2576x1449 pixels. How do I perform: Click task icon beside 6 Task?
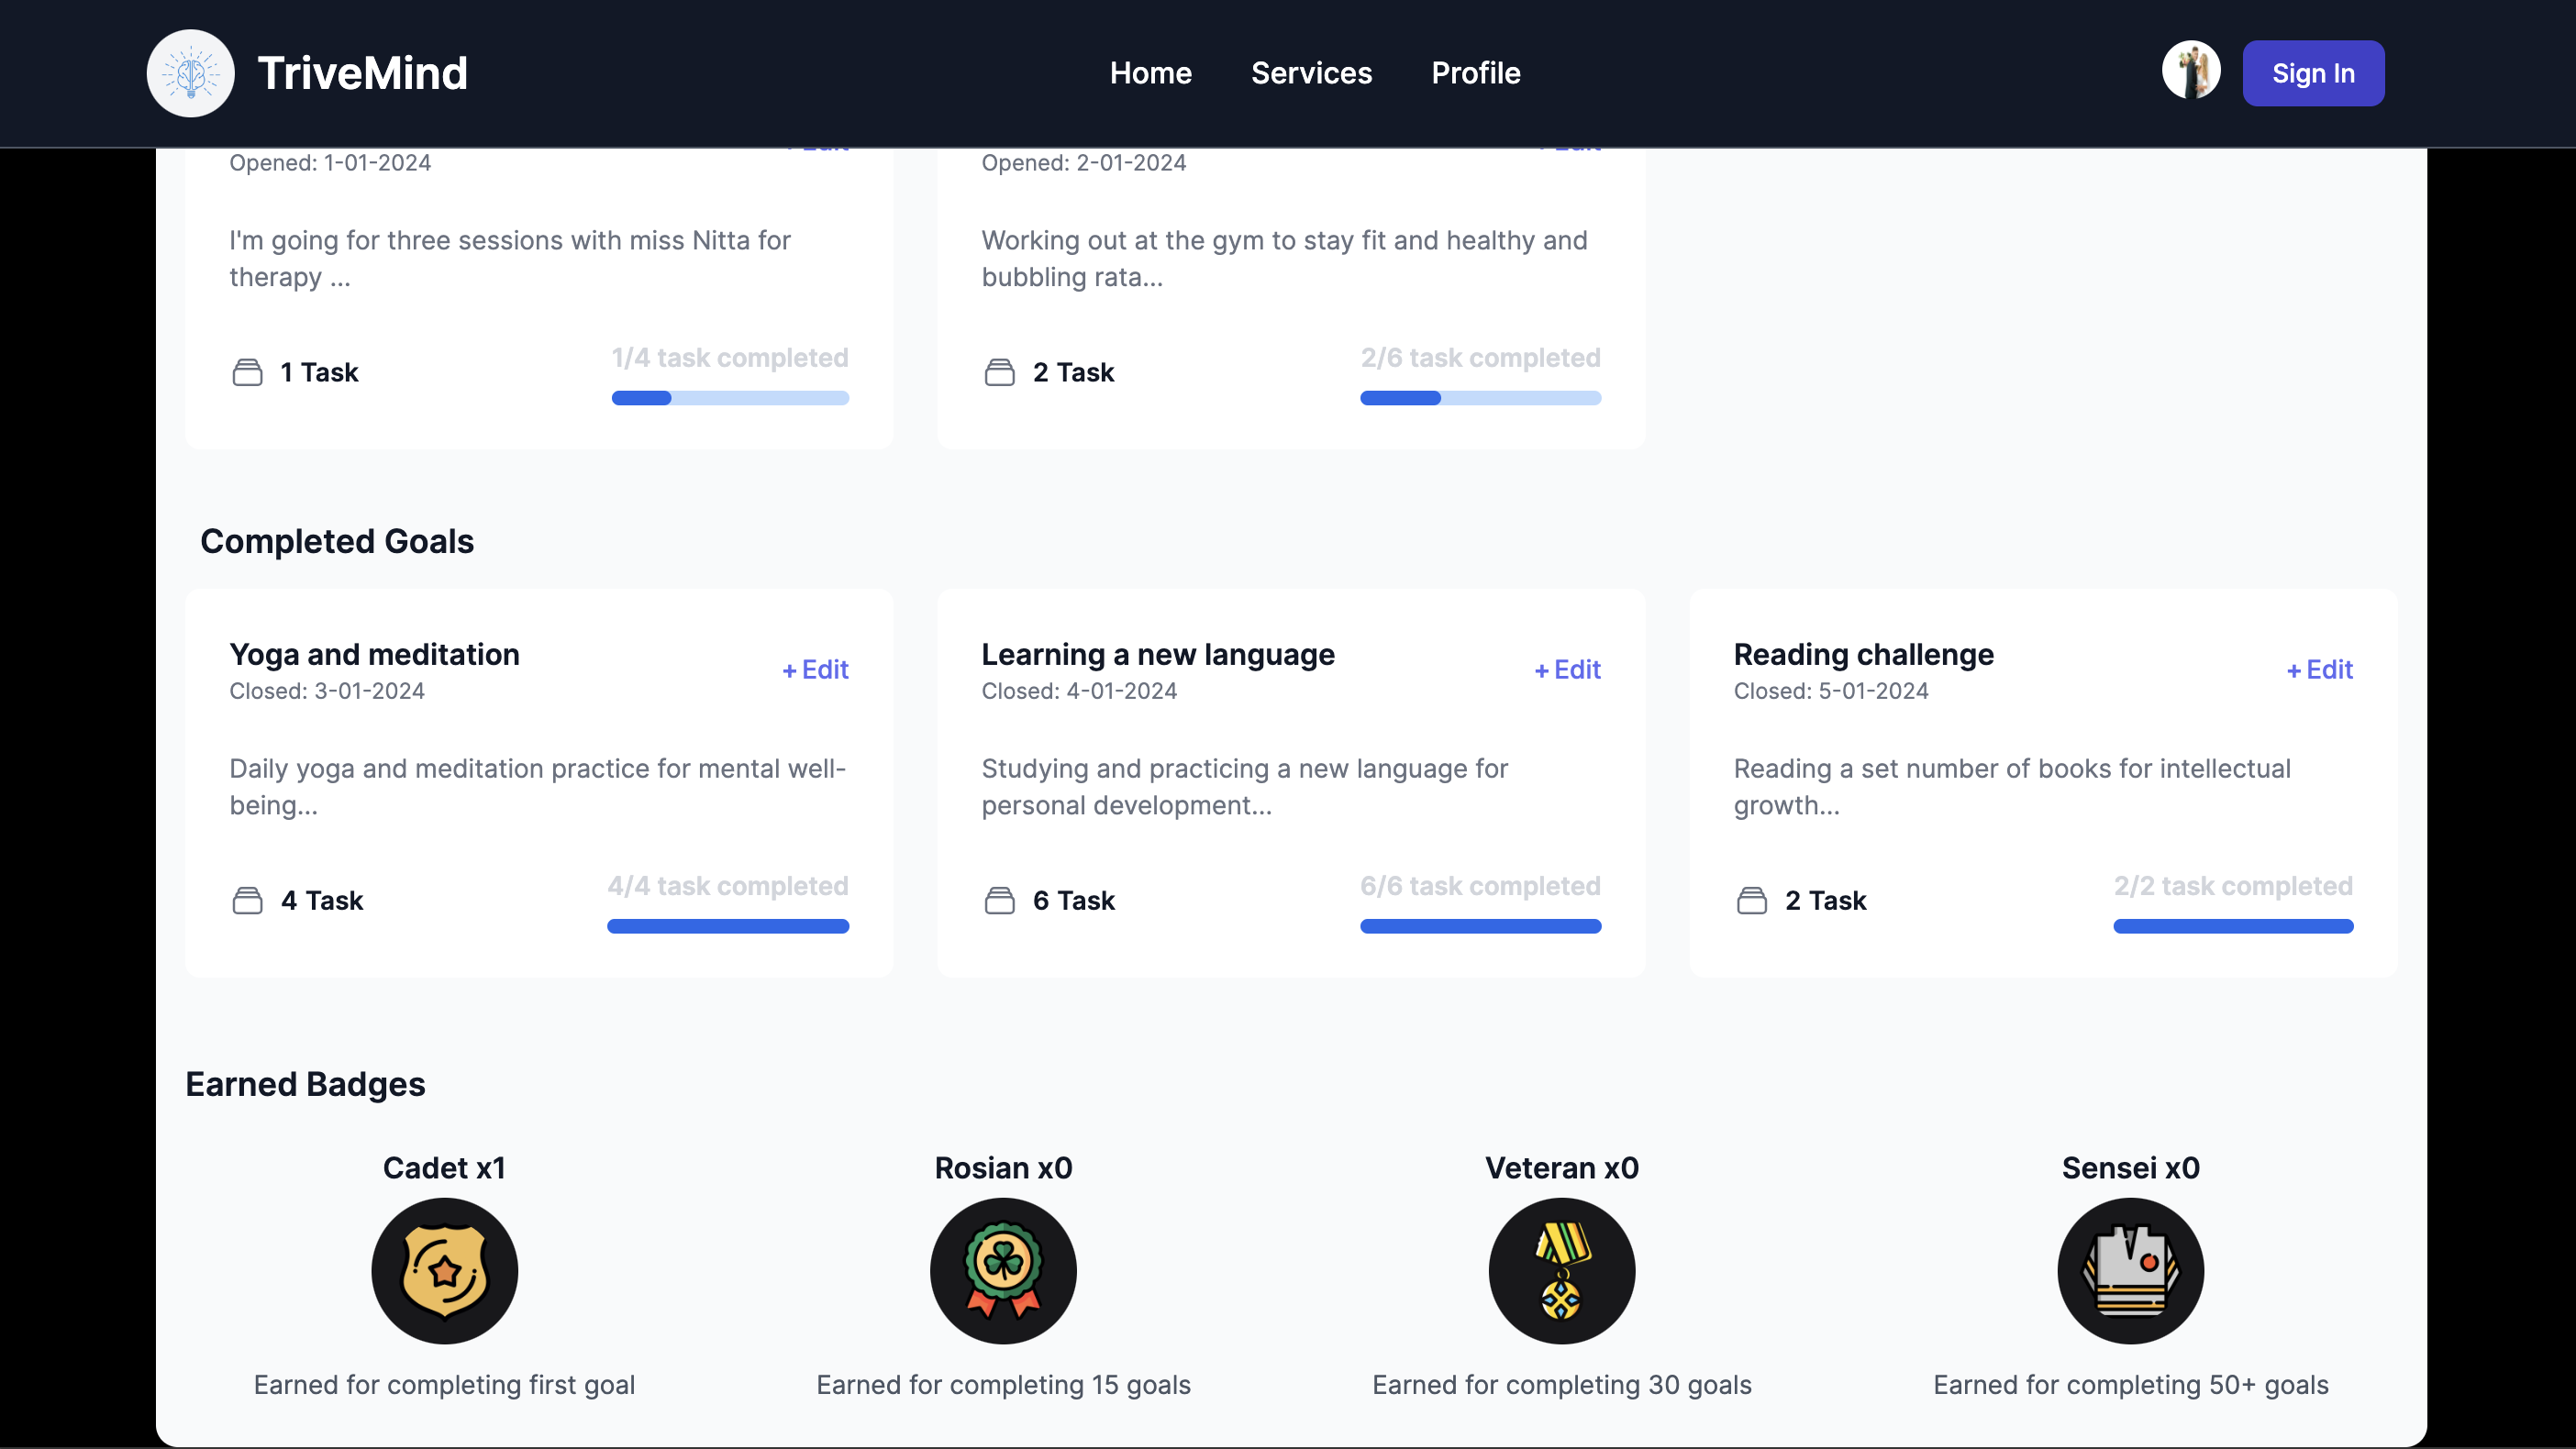pyautogui.click(x=999, y=900)
